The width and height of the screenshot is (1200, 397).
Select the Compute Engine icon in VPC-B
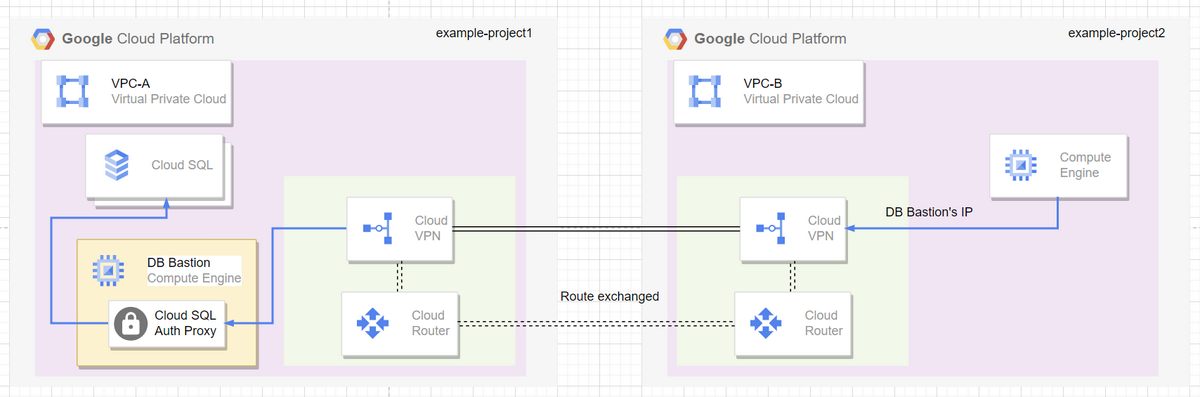click(x=1020, y=165)
